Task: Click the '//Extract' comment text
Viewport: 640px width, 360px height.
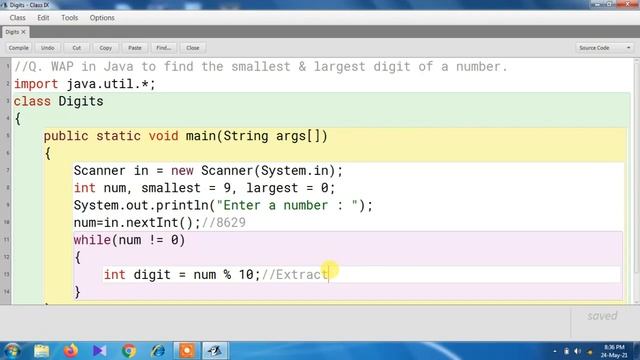Action: (295, 275)
